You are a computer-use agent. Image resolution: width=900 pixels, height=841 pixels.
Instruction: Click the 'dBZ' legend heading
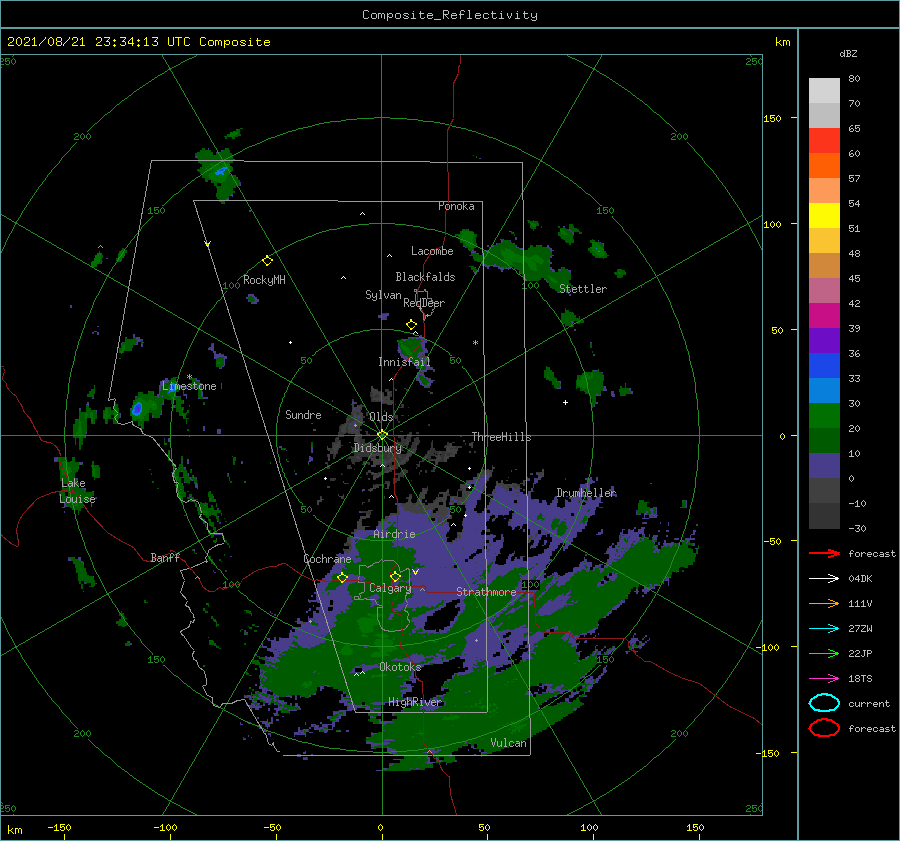848,53
